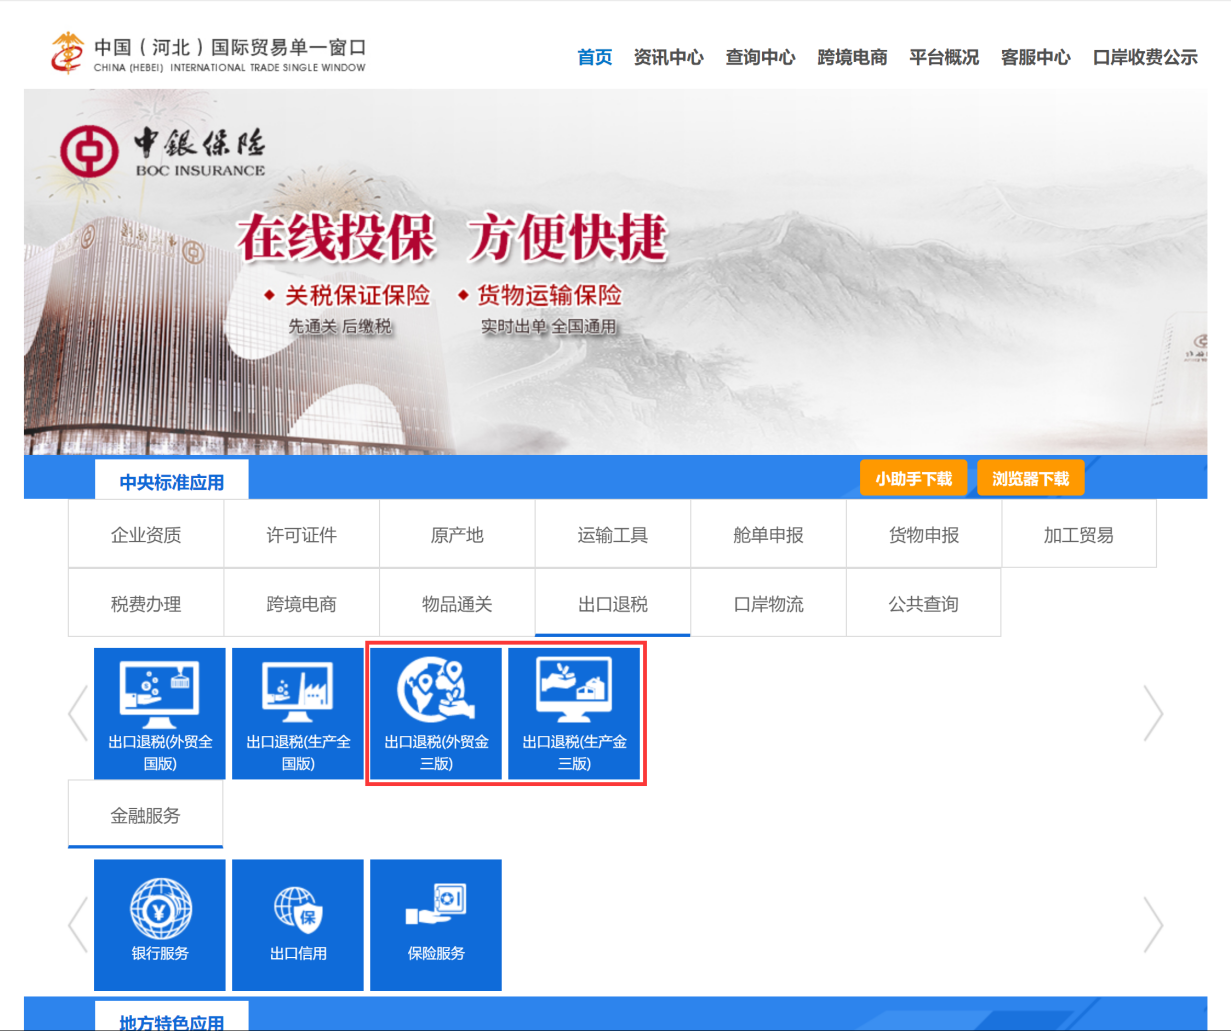Click left arrow of 出口退税 carousel
Viewport: 1231px width, 1032px height.
pos(78,714)
